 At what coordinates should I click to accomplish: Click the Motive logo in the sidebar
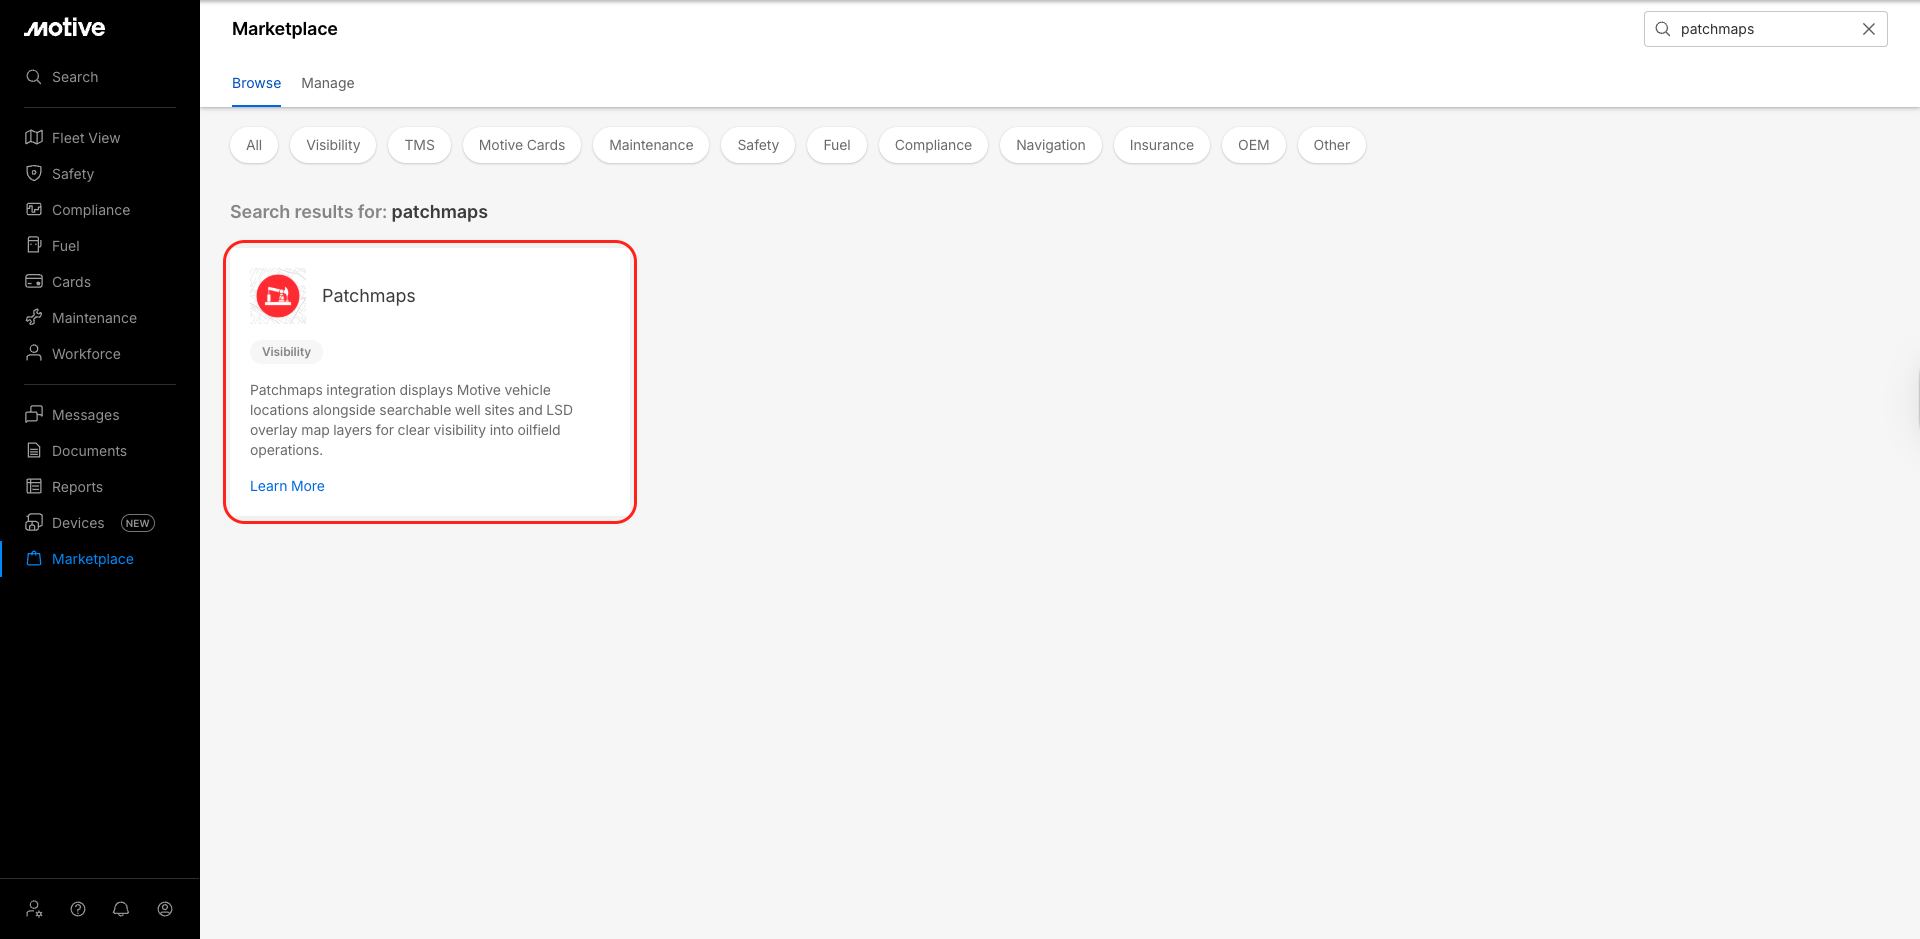pos(65,28)
